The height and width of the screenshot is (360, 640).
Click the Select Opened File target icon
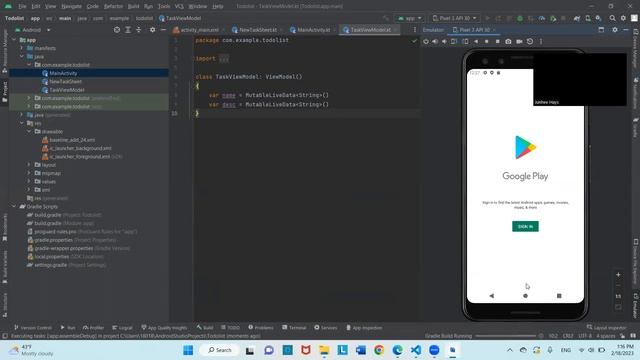point(117,30)
